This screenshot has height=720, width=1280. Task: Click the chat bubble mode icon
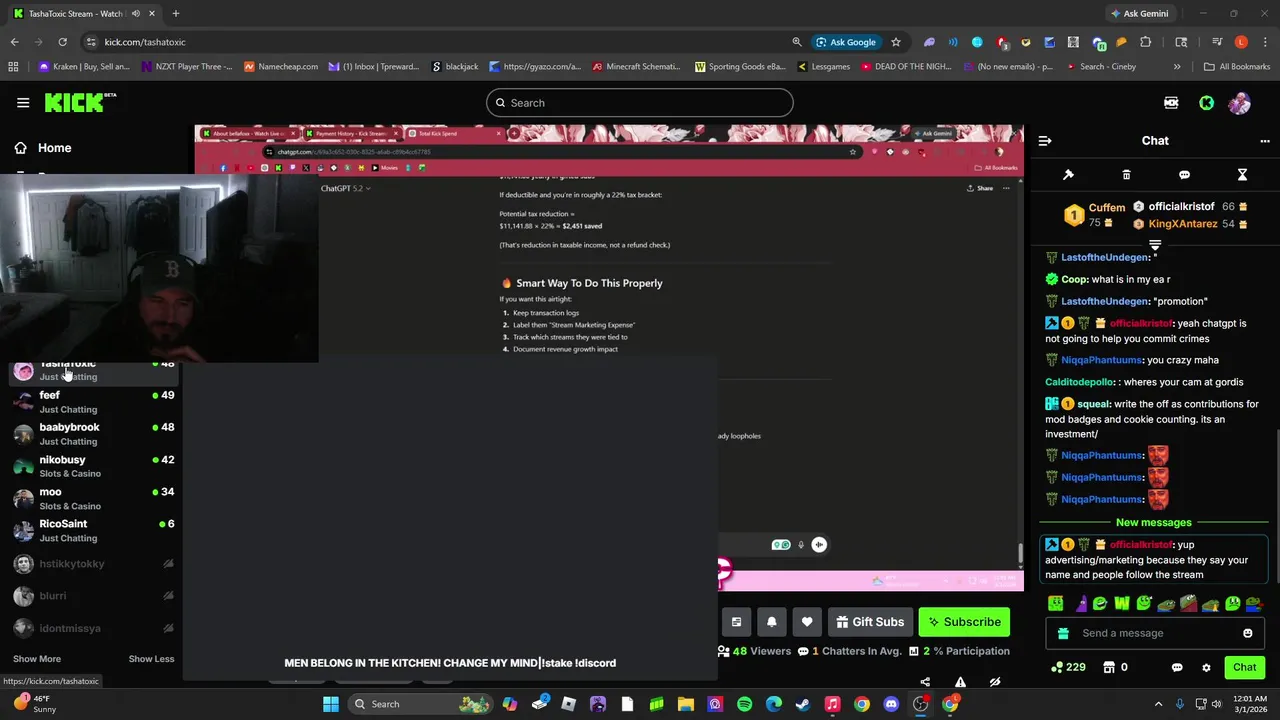point(1184,175)
